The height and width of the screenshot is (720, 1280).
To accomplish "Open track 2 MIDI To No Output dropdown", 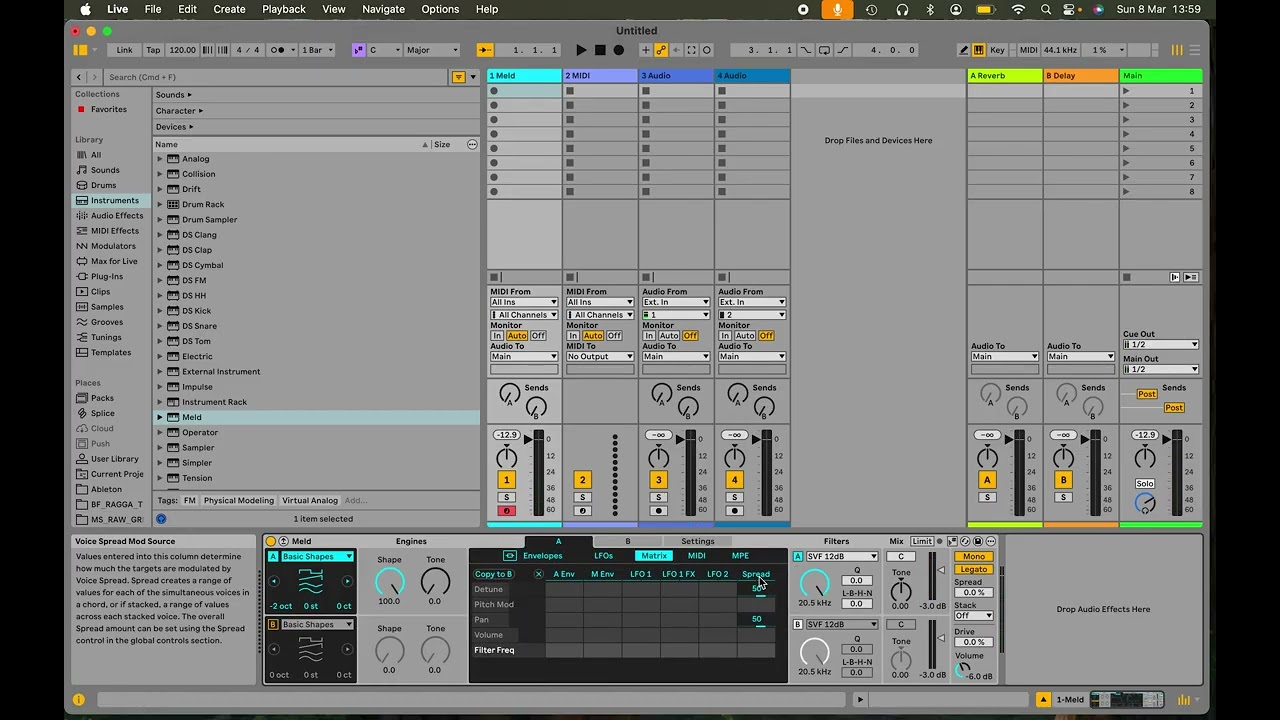I will pos(600,357).
